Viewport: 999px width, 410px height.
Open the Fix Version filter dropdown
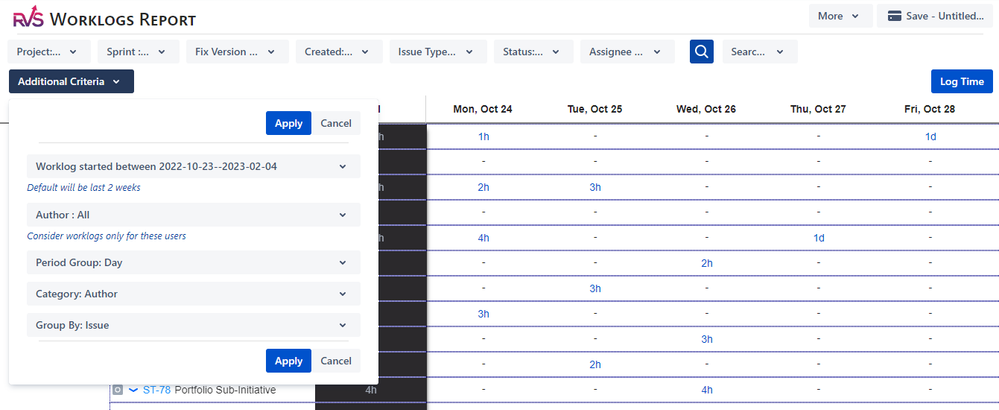coord(238,52)
